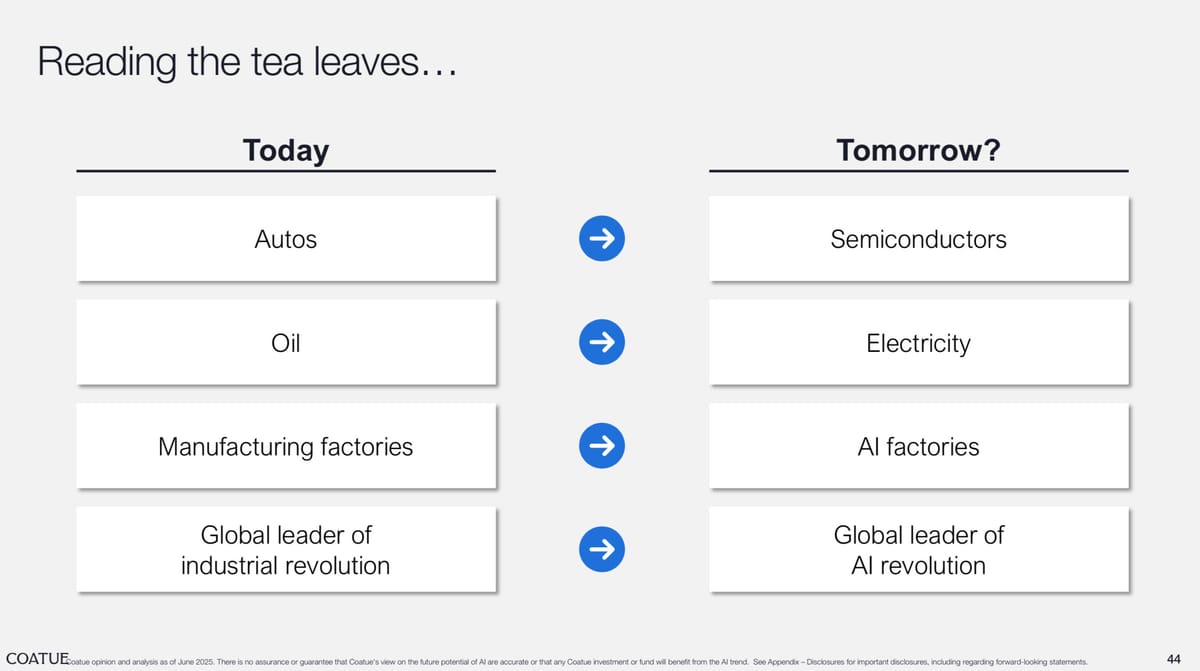The width and height of the screenshot is (1200, 671).
Task: Click the arrow icon beside the Oil box
Action: coord(602,343)
